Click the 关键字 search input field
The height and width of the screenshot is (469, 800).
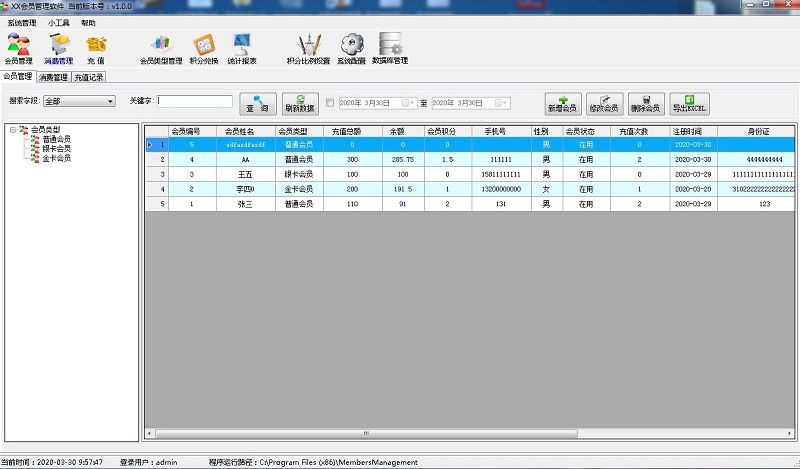coord(195,101)
